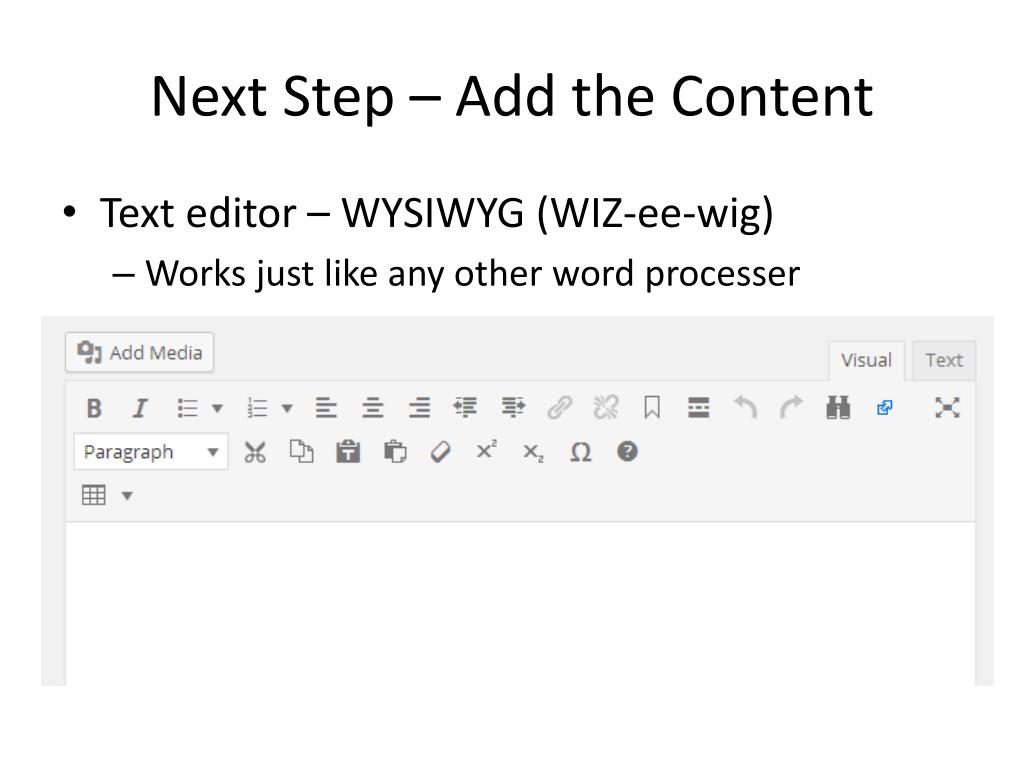Click the Add Media button
This screenshot has height=768, width=1024.
(x=139, y=353)
